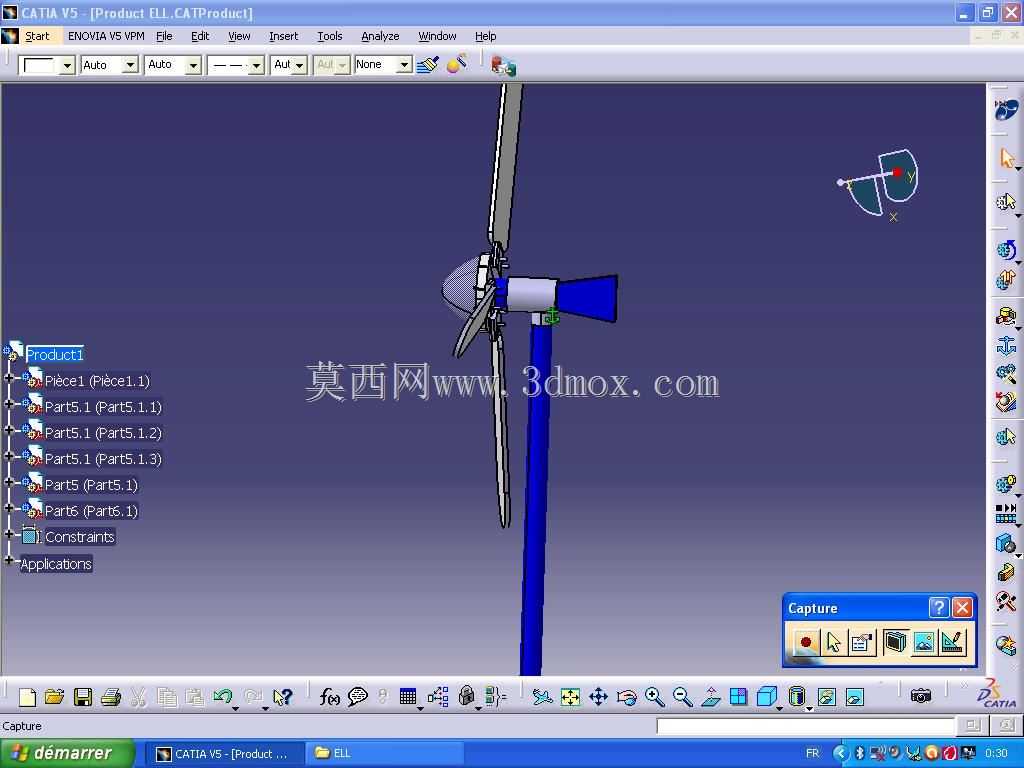This screenshot has width=1024, height=768.
Task: Expand the Part5.1 (Part5.1.1) node
Action: coord(8,404)
